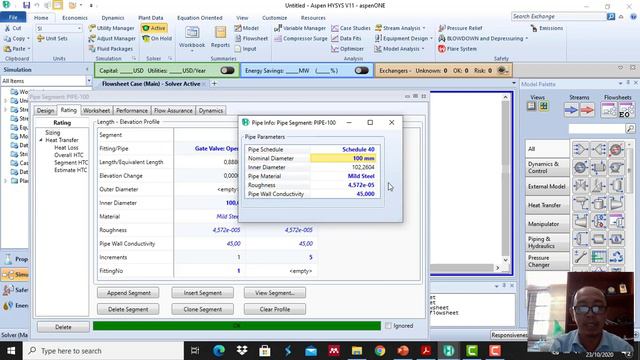Open Data Fits
This screenshot has height=360, width=640.
(346, 38)
